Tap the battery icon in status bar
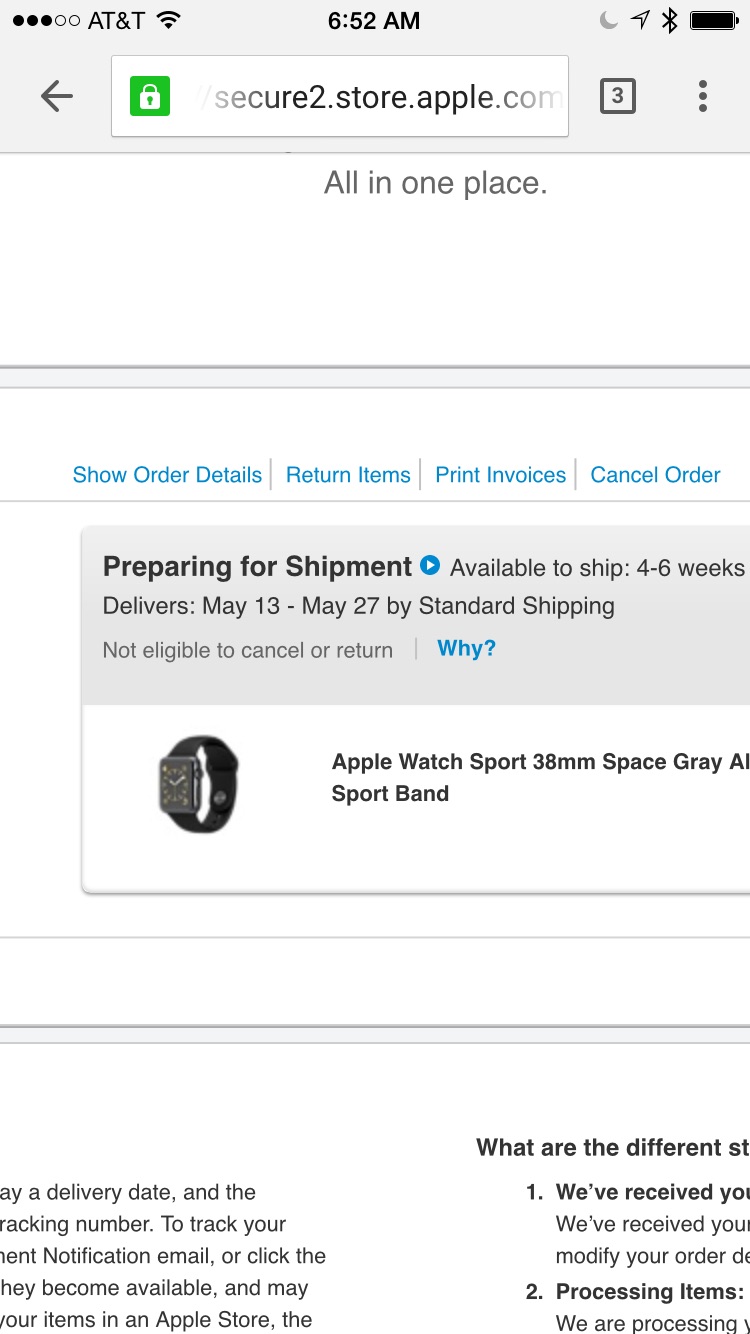750x1334 pixels. 714,20
